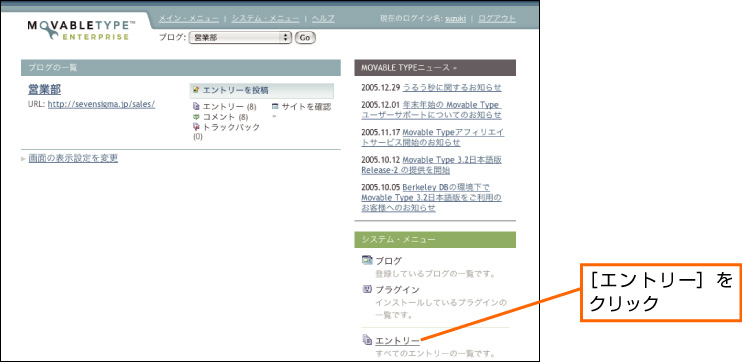
Task: Click ログアウト to log out
Action: pos(497,18)
